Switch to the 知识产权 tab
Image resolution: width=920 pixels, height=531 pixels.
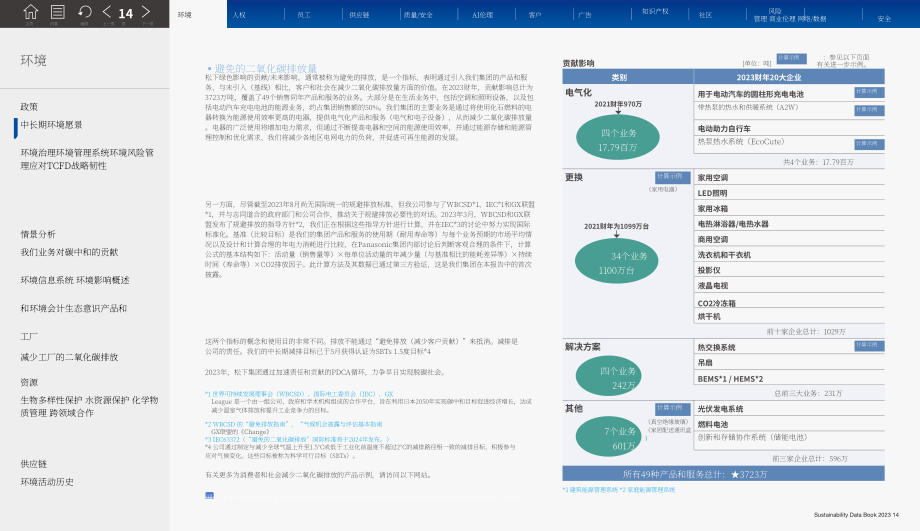tap(655, 11)
